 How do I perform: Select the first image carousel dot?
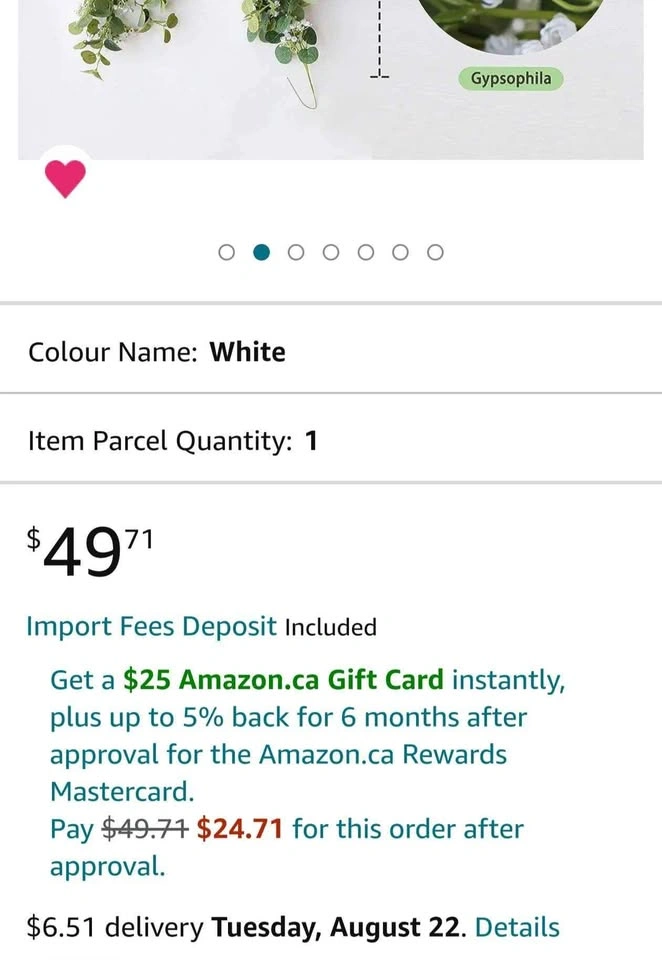point(227,252)
